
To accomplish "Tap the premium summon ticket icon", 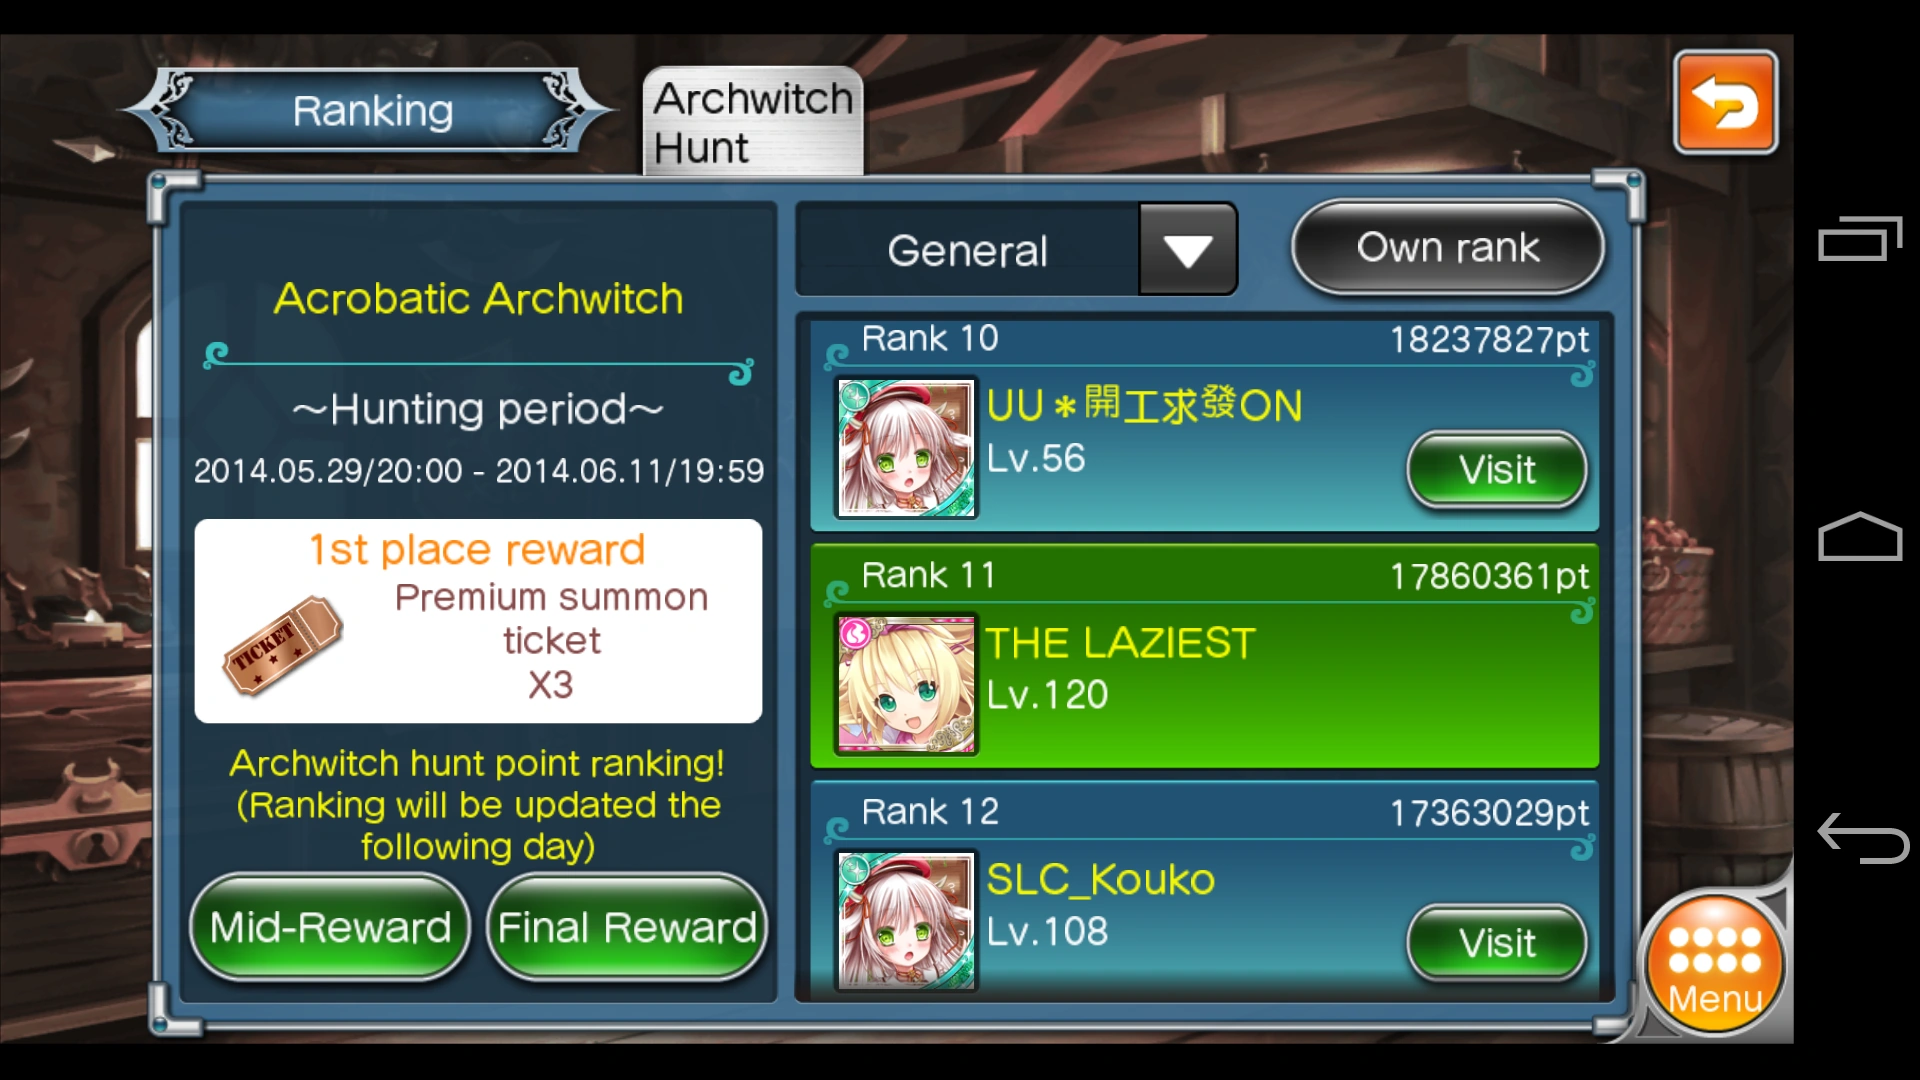I will click(283, 645).
